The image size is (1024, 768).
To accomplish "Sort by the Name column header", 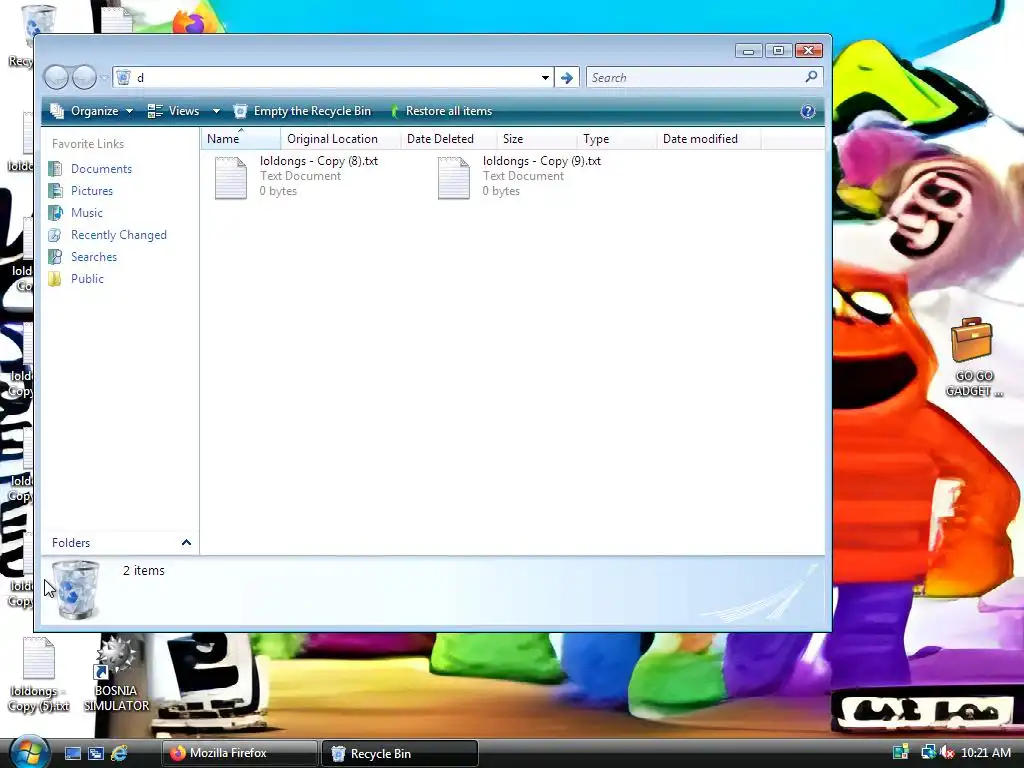I will 240,138.
